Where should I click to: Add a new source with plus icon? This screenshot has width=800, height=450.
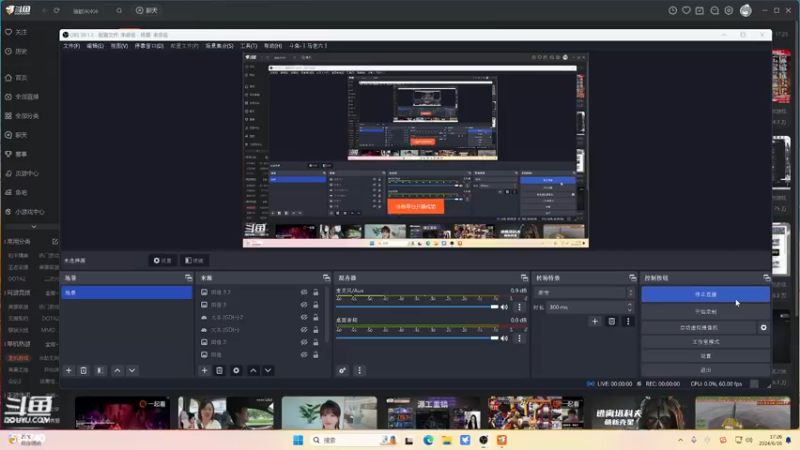(x=205, y=370)
